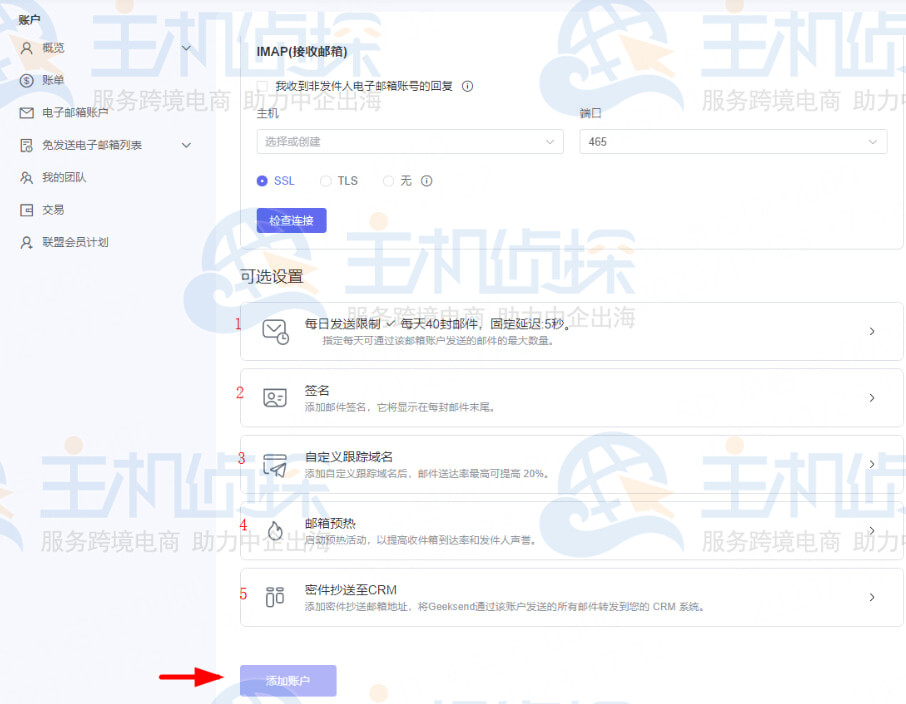The width and height of the screenshot is (906, 704).
Task: Select 账户 at top of sidebar
Action: point(30,18)
